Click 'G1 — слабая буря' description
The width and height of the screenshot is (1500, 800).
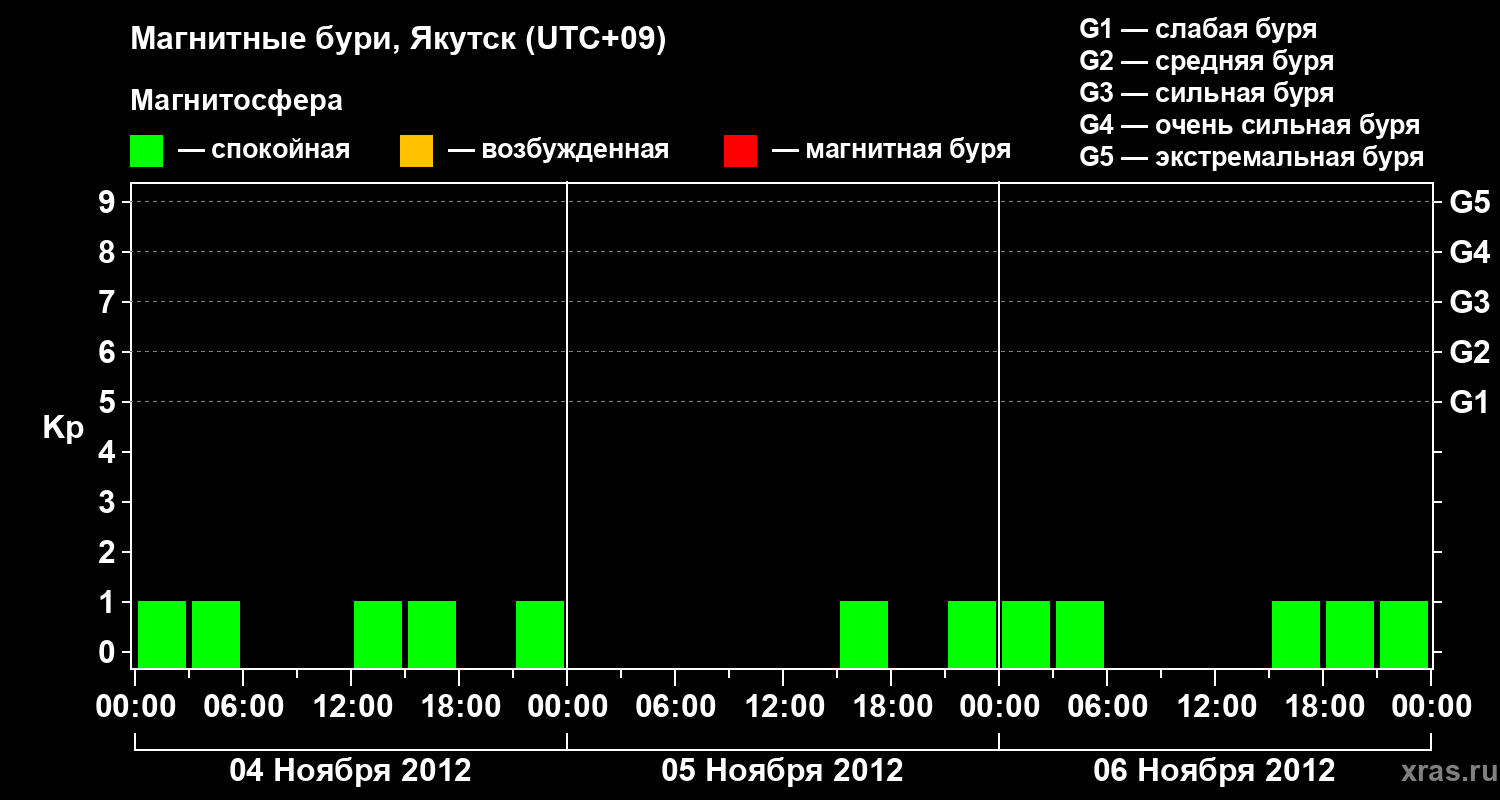coord(1198,28)
